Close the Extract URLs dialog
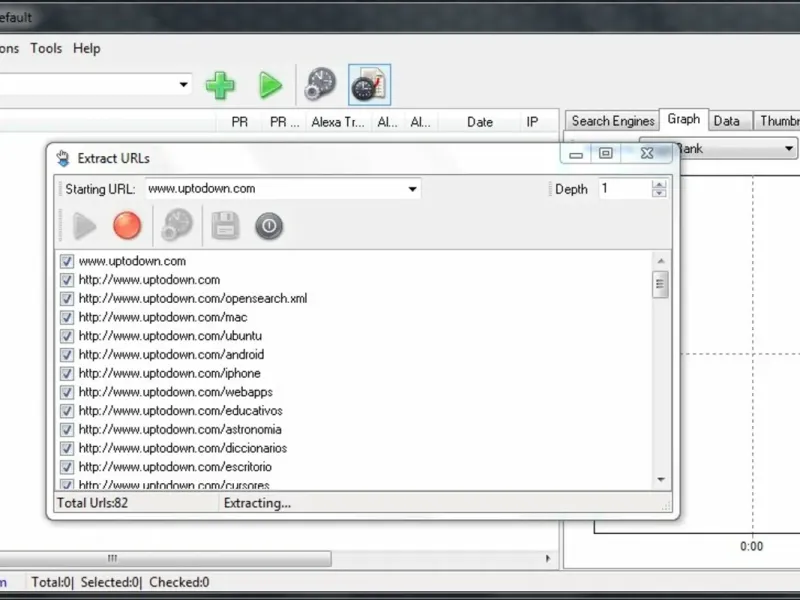 (x=646, y=153)
